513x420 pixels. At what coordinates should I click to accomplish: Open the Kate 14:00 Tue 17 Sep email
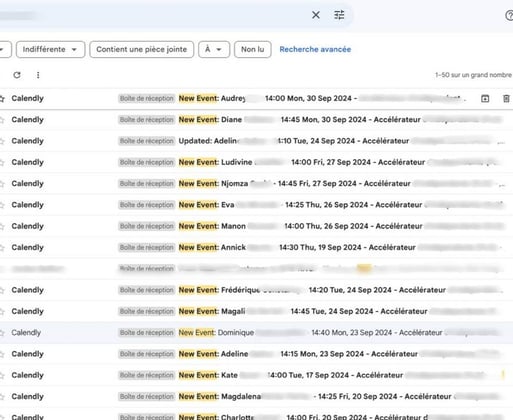click(256, 375)
